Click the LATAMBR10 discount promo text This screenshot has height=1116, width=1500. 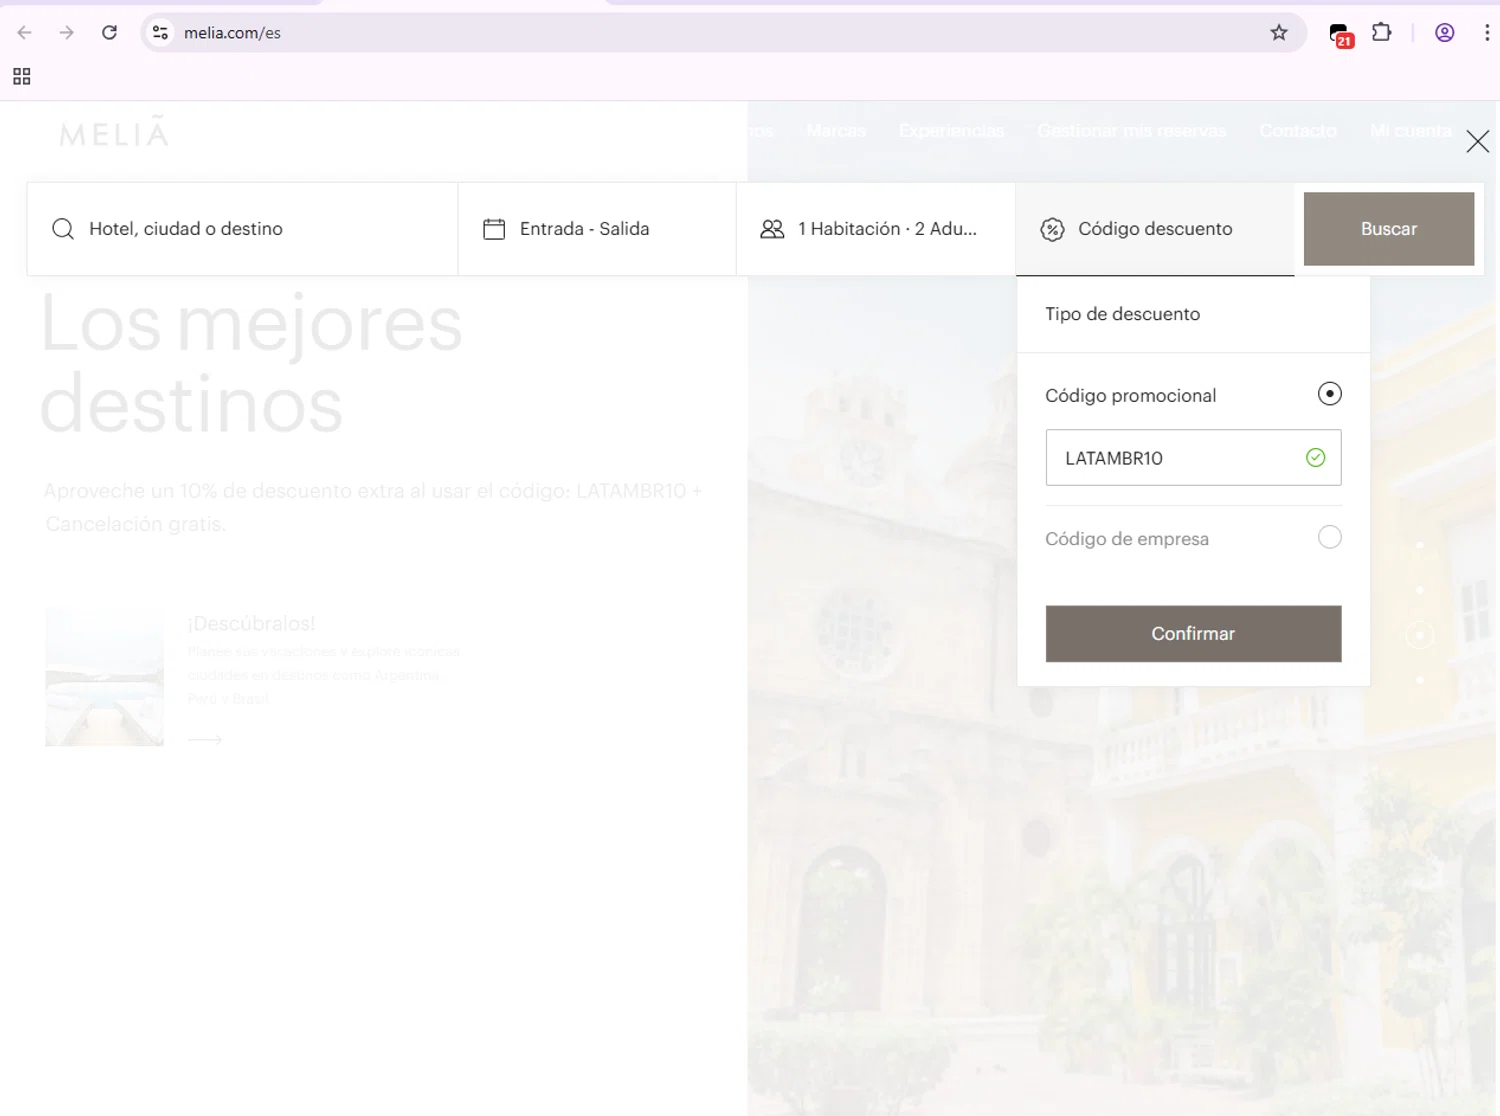[x=373, y=507]
